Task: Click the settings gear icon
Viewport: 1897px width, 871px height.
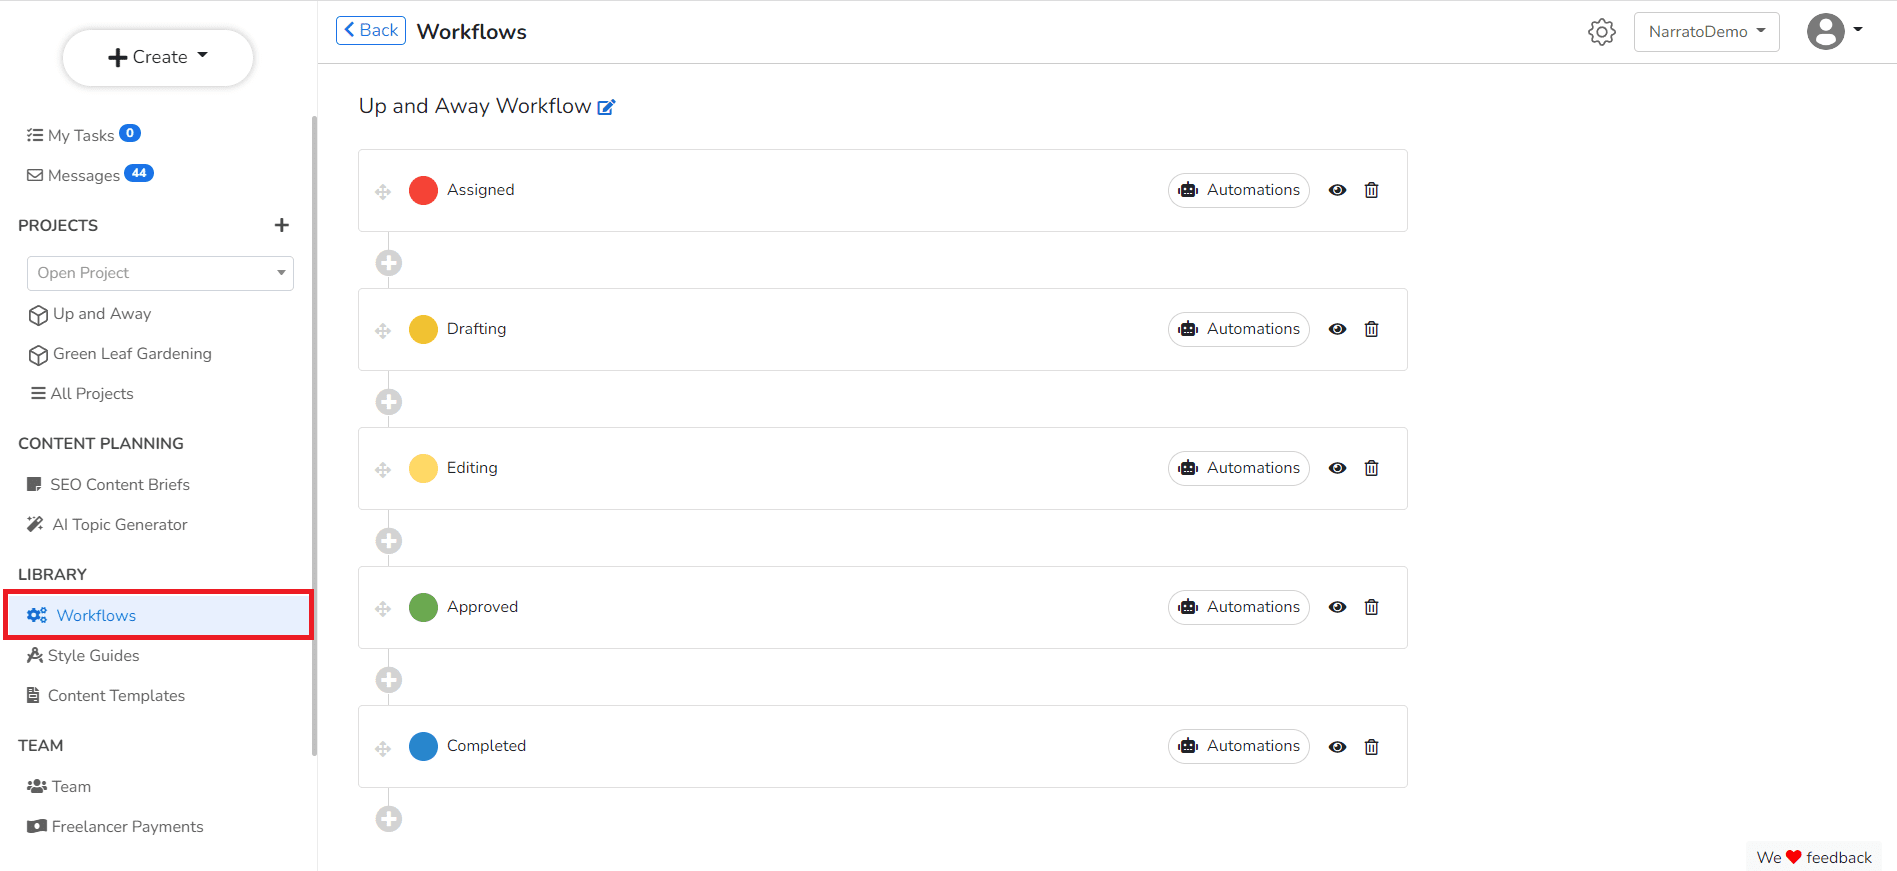Action: point(1601,32)
